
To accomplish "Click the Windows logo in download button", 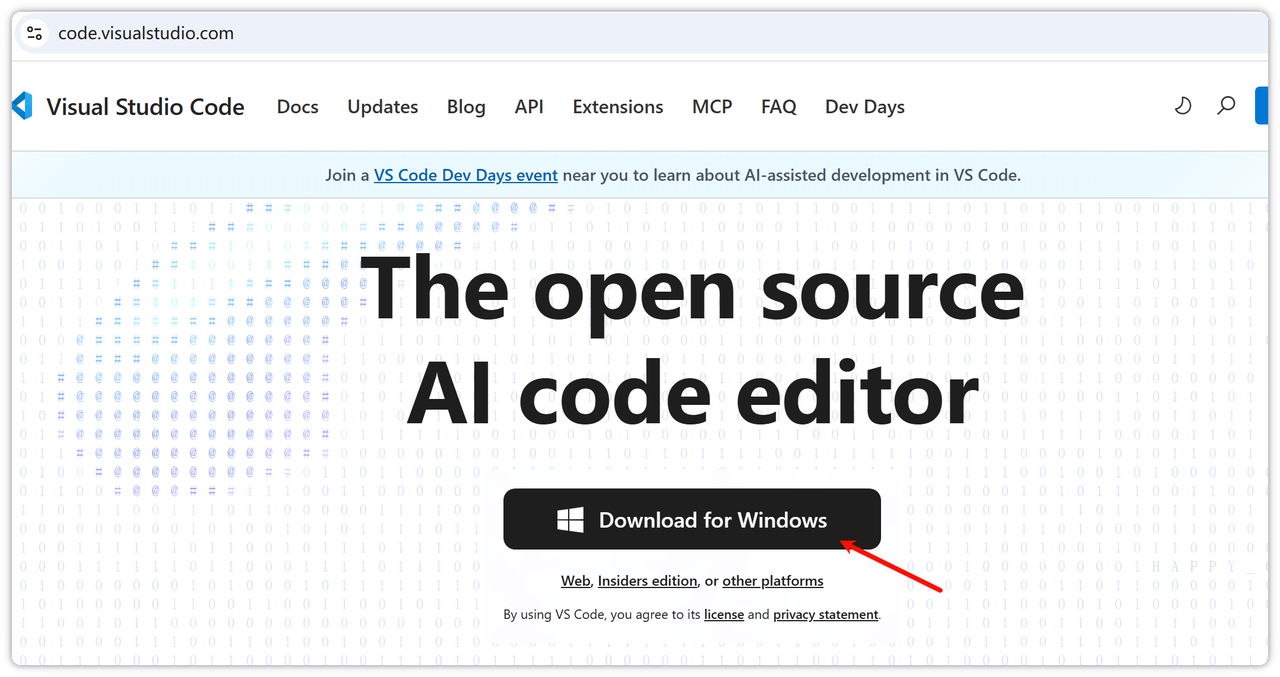I will click(570, 520).
